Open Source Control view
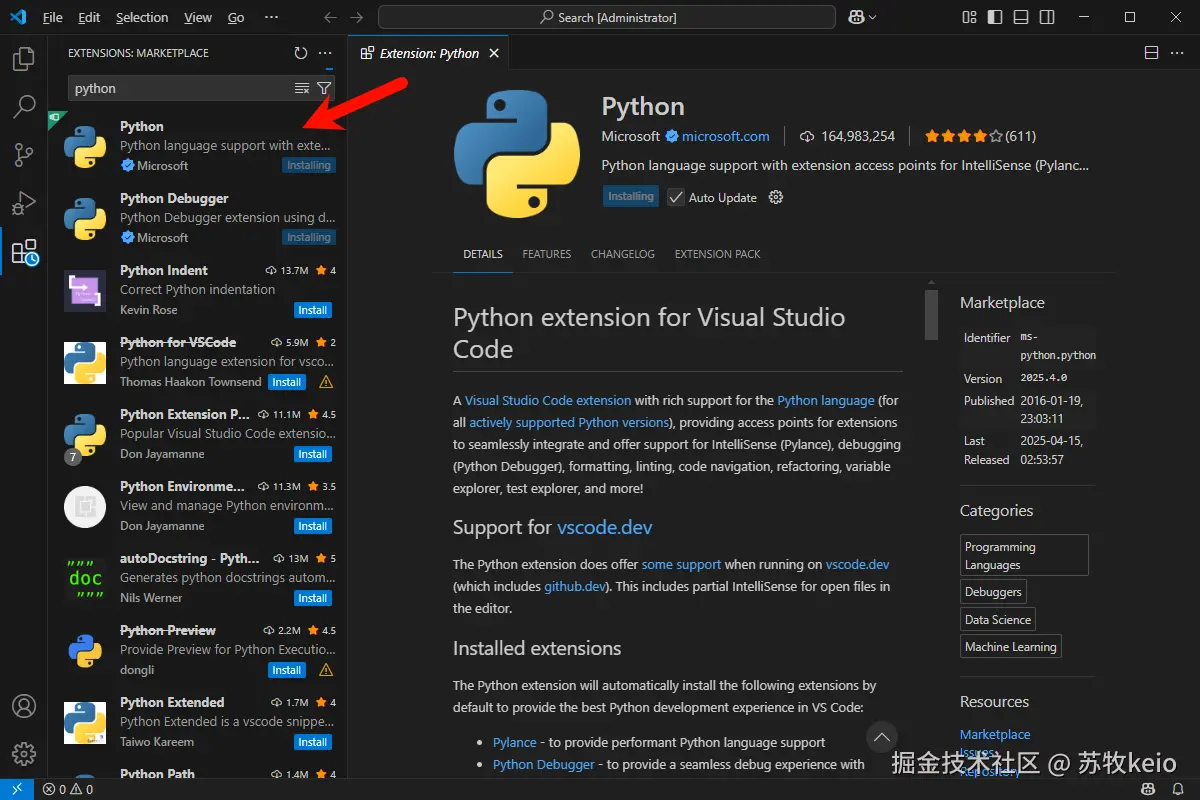The image size is (1200, 800). 23,155
